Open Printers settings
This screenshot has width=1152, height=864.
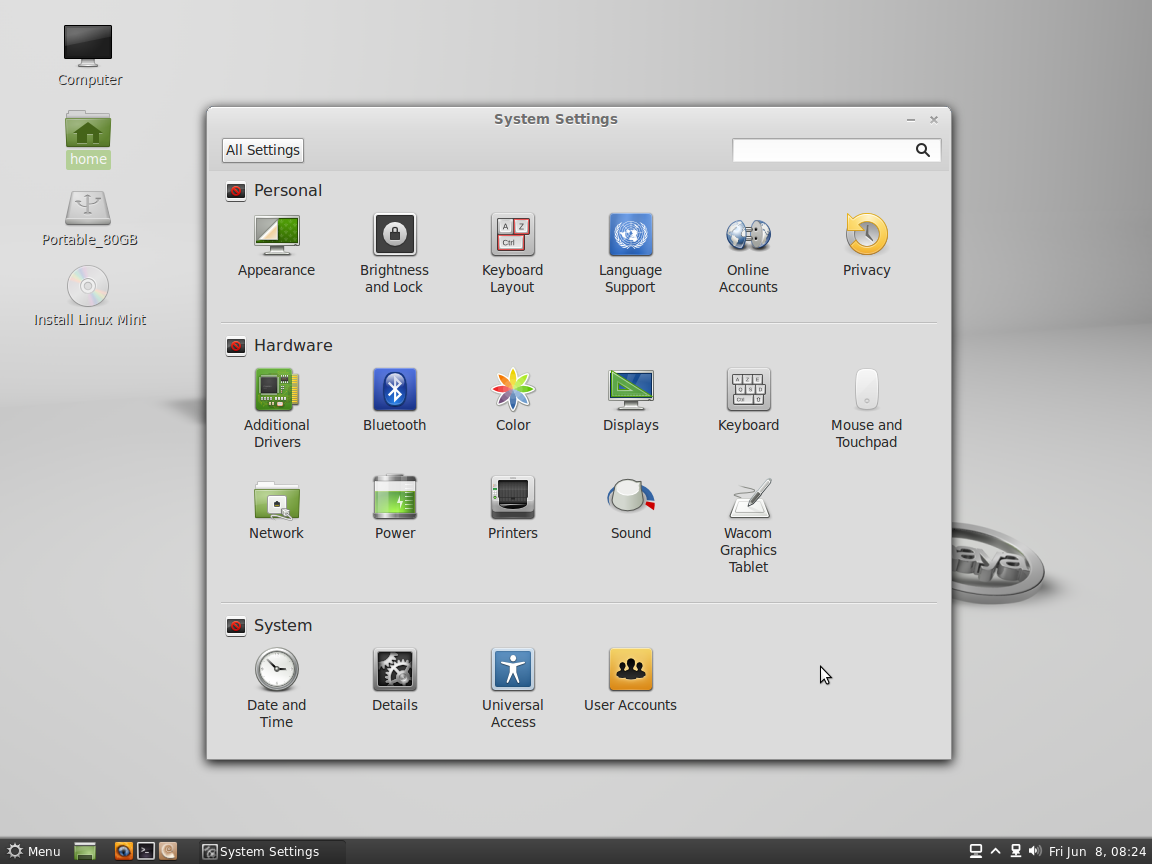tap(512, 509)
